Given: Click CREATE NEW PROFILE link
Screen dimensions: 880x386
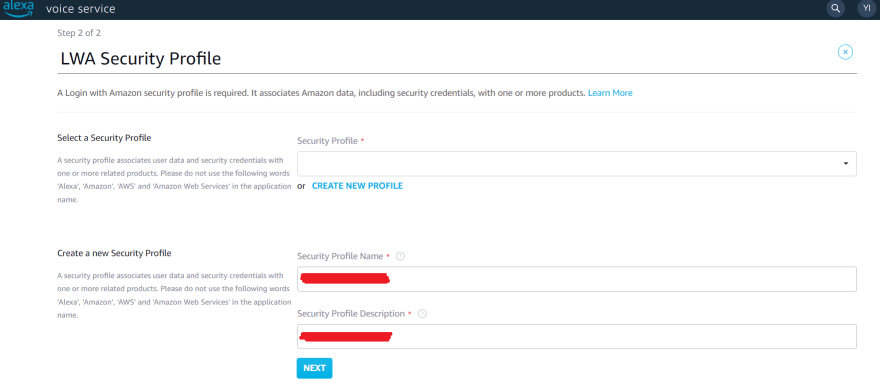Looking at the screenshot, I should coord(357,186).
